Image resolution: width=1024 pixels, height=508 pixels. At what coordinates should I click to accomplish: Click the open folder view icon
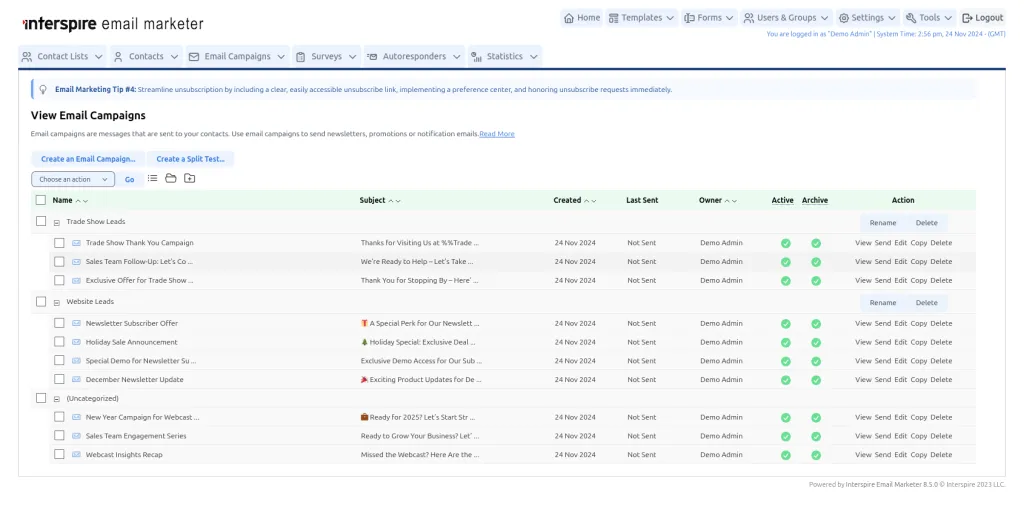click(x=170, y=178)
